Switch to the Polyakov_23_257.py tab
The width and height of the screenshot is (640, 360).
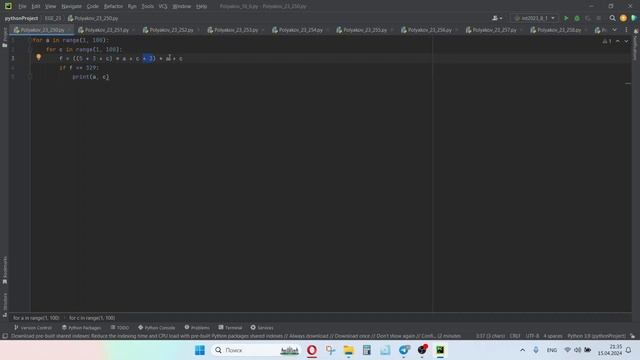(494, 30)
